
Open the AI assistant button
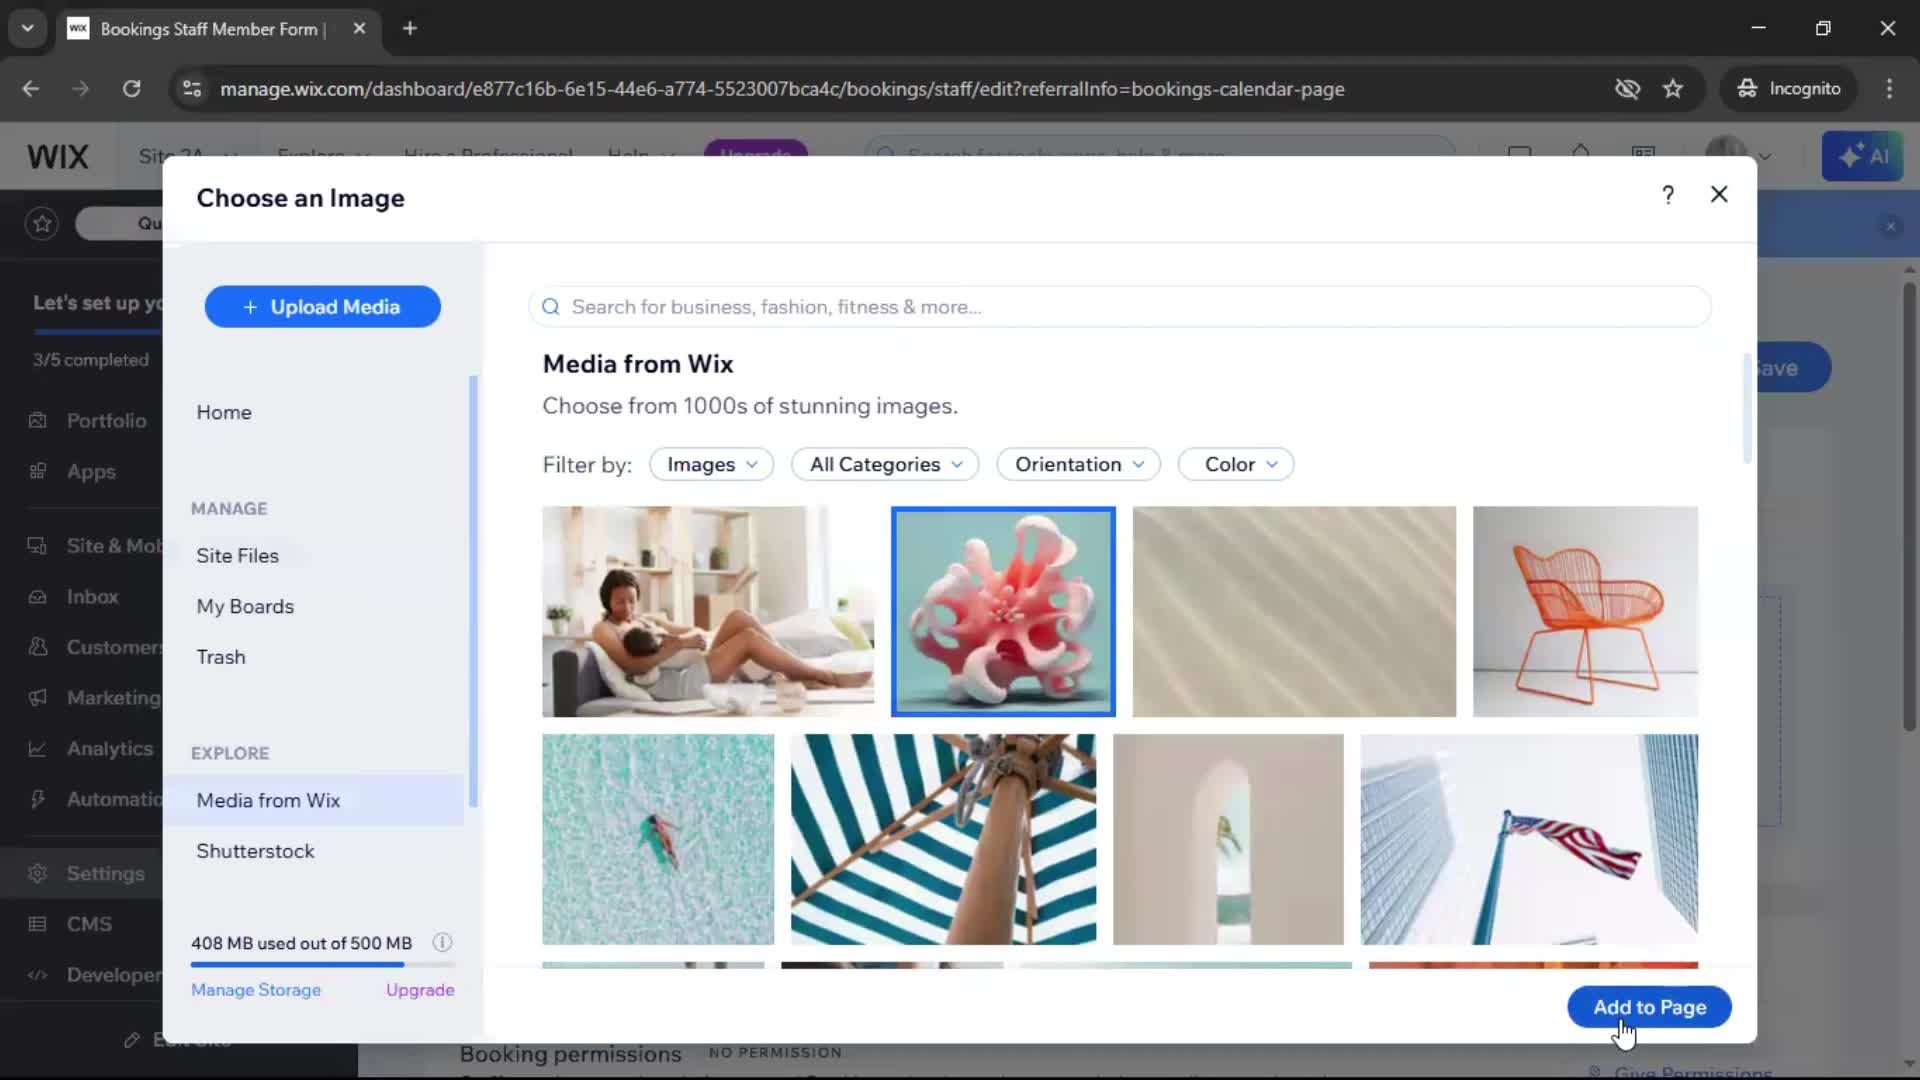coord(1862,156)
